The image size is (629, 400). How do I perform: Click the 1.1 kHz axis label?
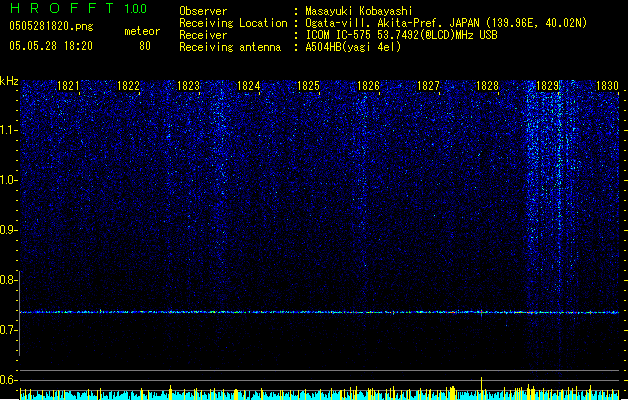coord(9,130)
